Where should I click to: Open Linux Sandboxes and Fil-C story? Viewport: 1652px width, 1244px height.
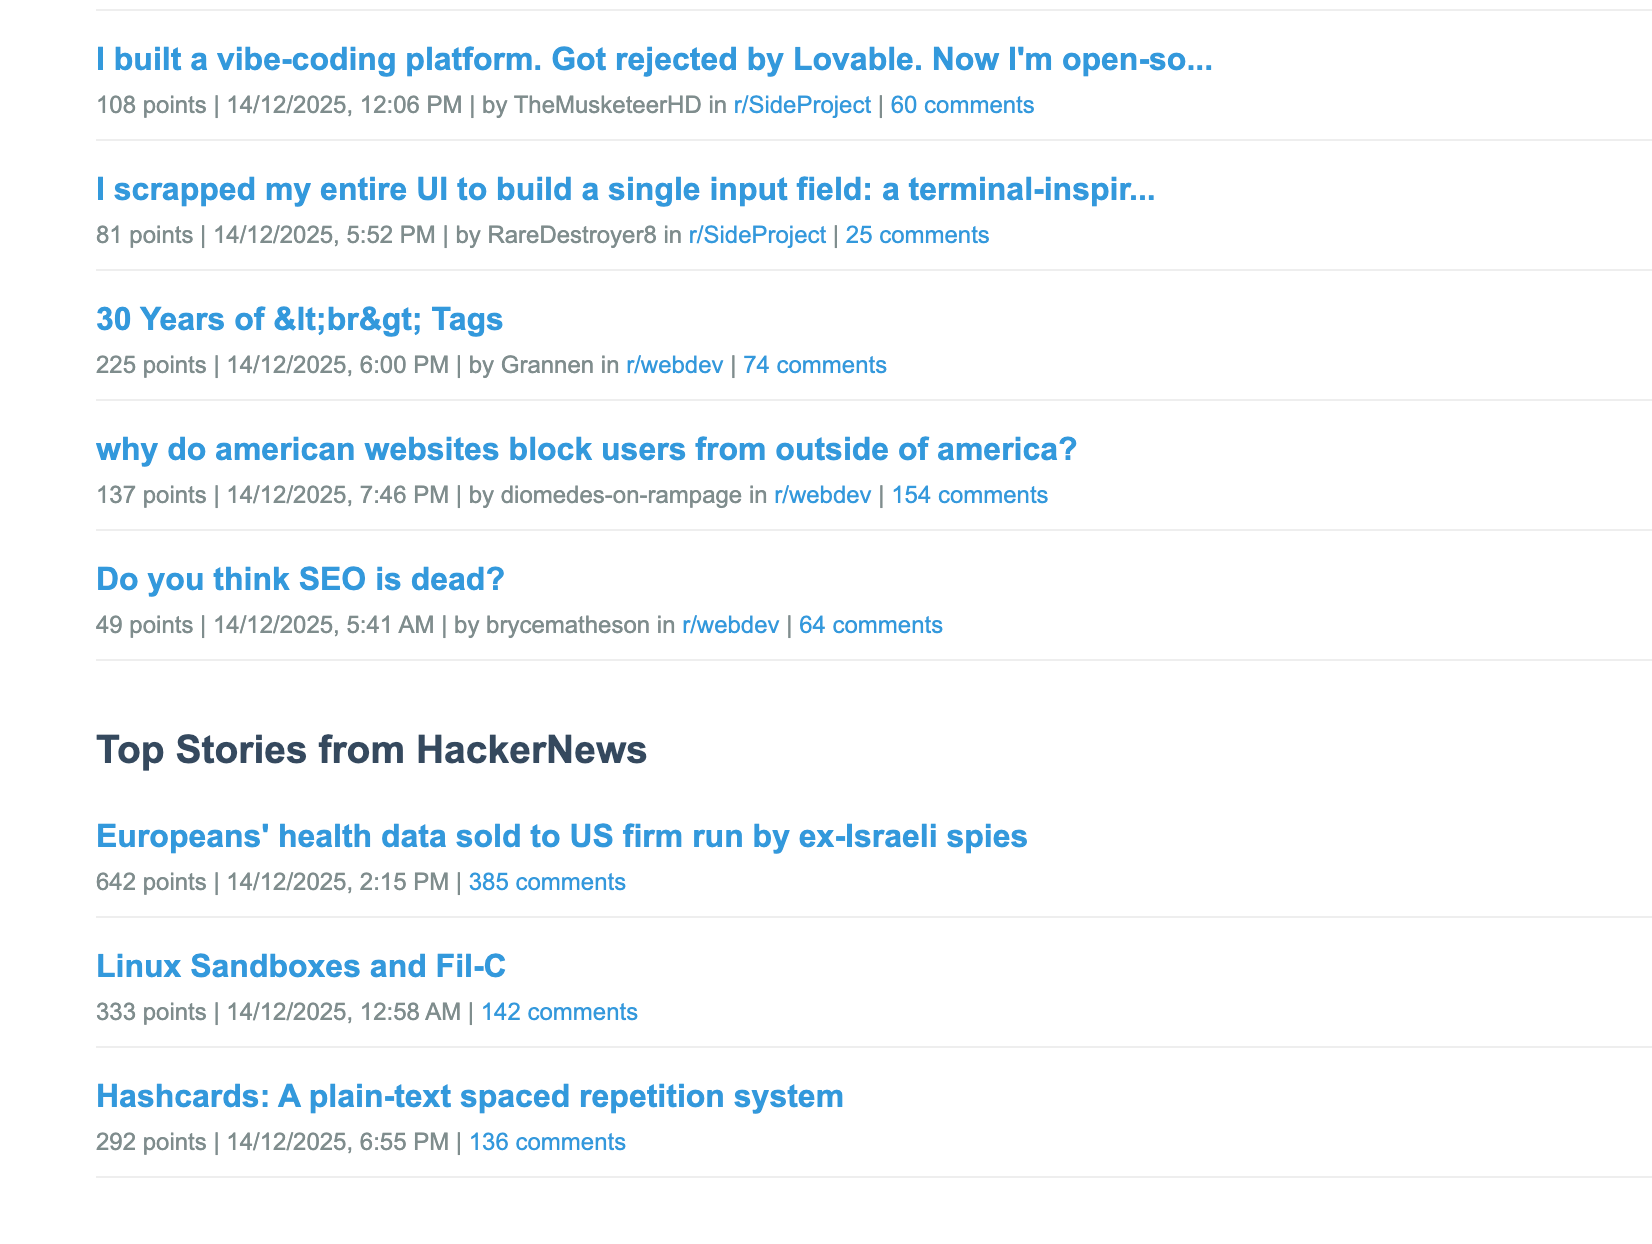(301, 966)
